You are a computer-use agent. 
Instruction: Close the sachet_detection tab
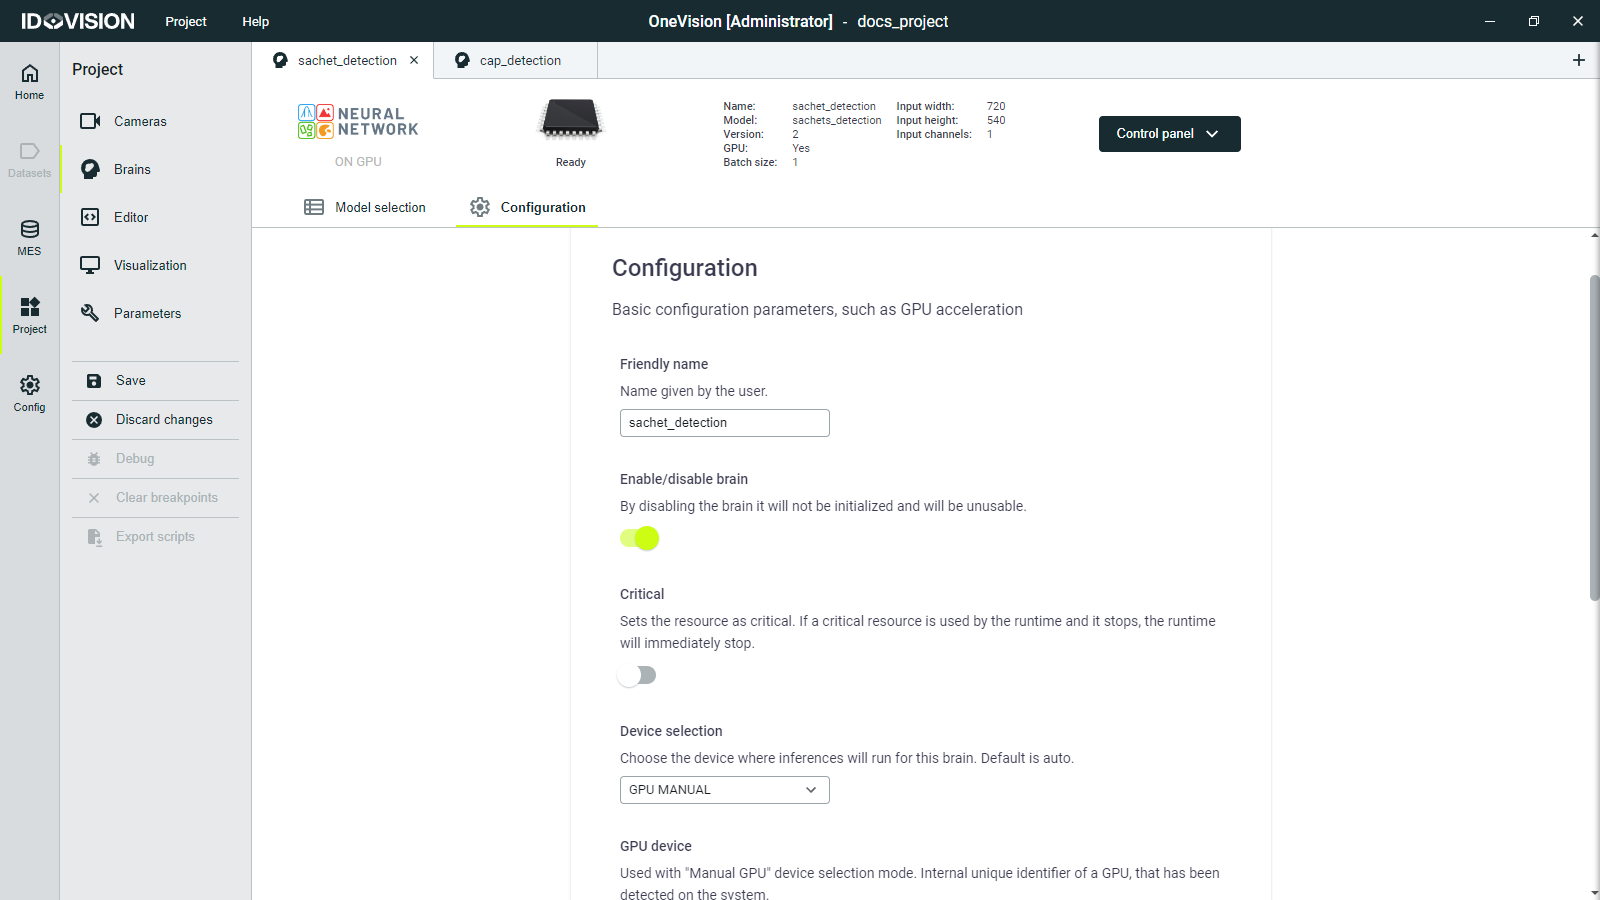click(414, 60)
